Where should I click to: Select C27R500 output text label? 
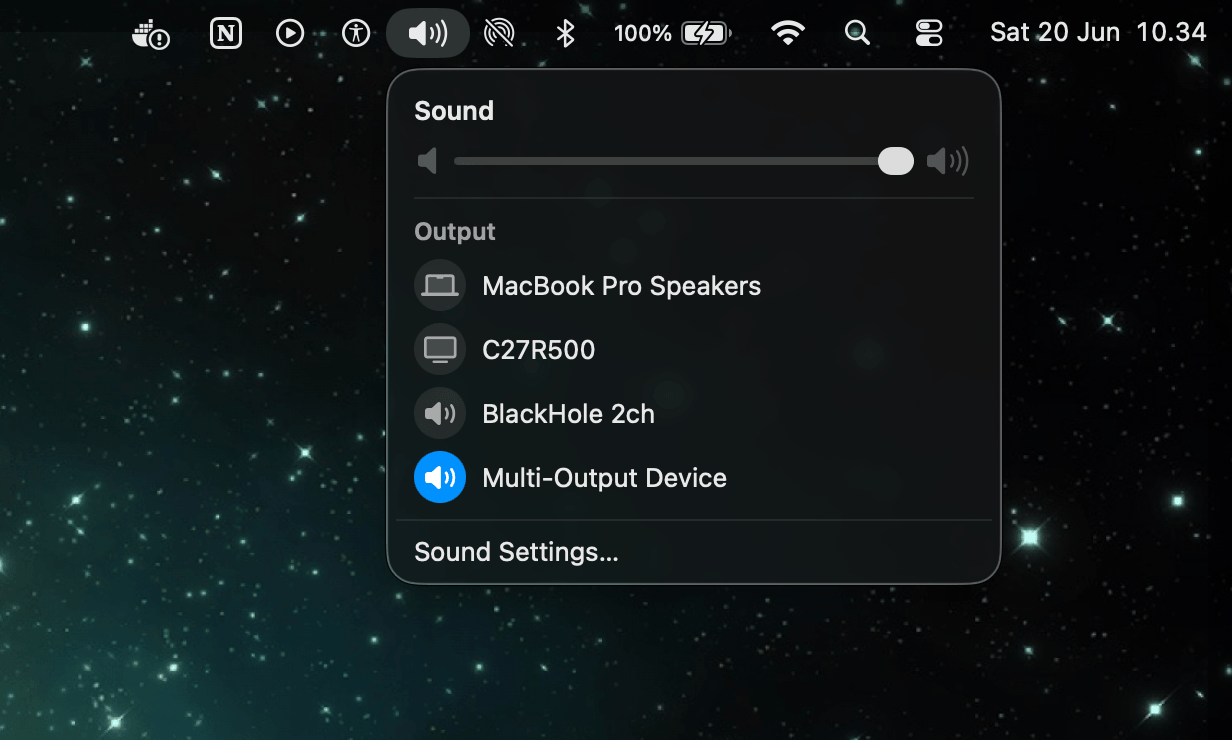(539, 350)
